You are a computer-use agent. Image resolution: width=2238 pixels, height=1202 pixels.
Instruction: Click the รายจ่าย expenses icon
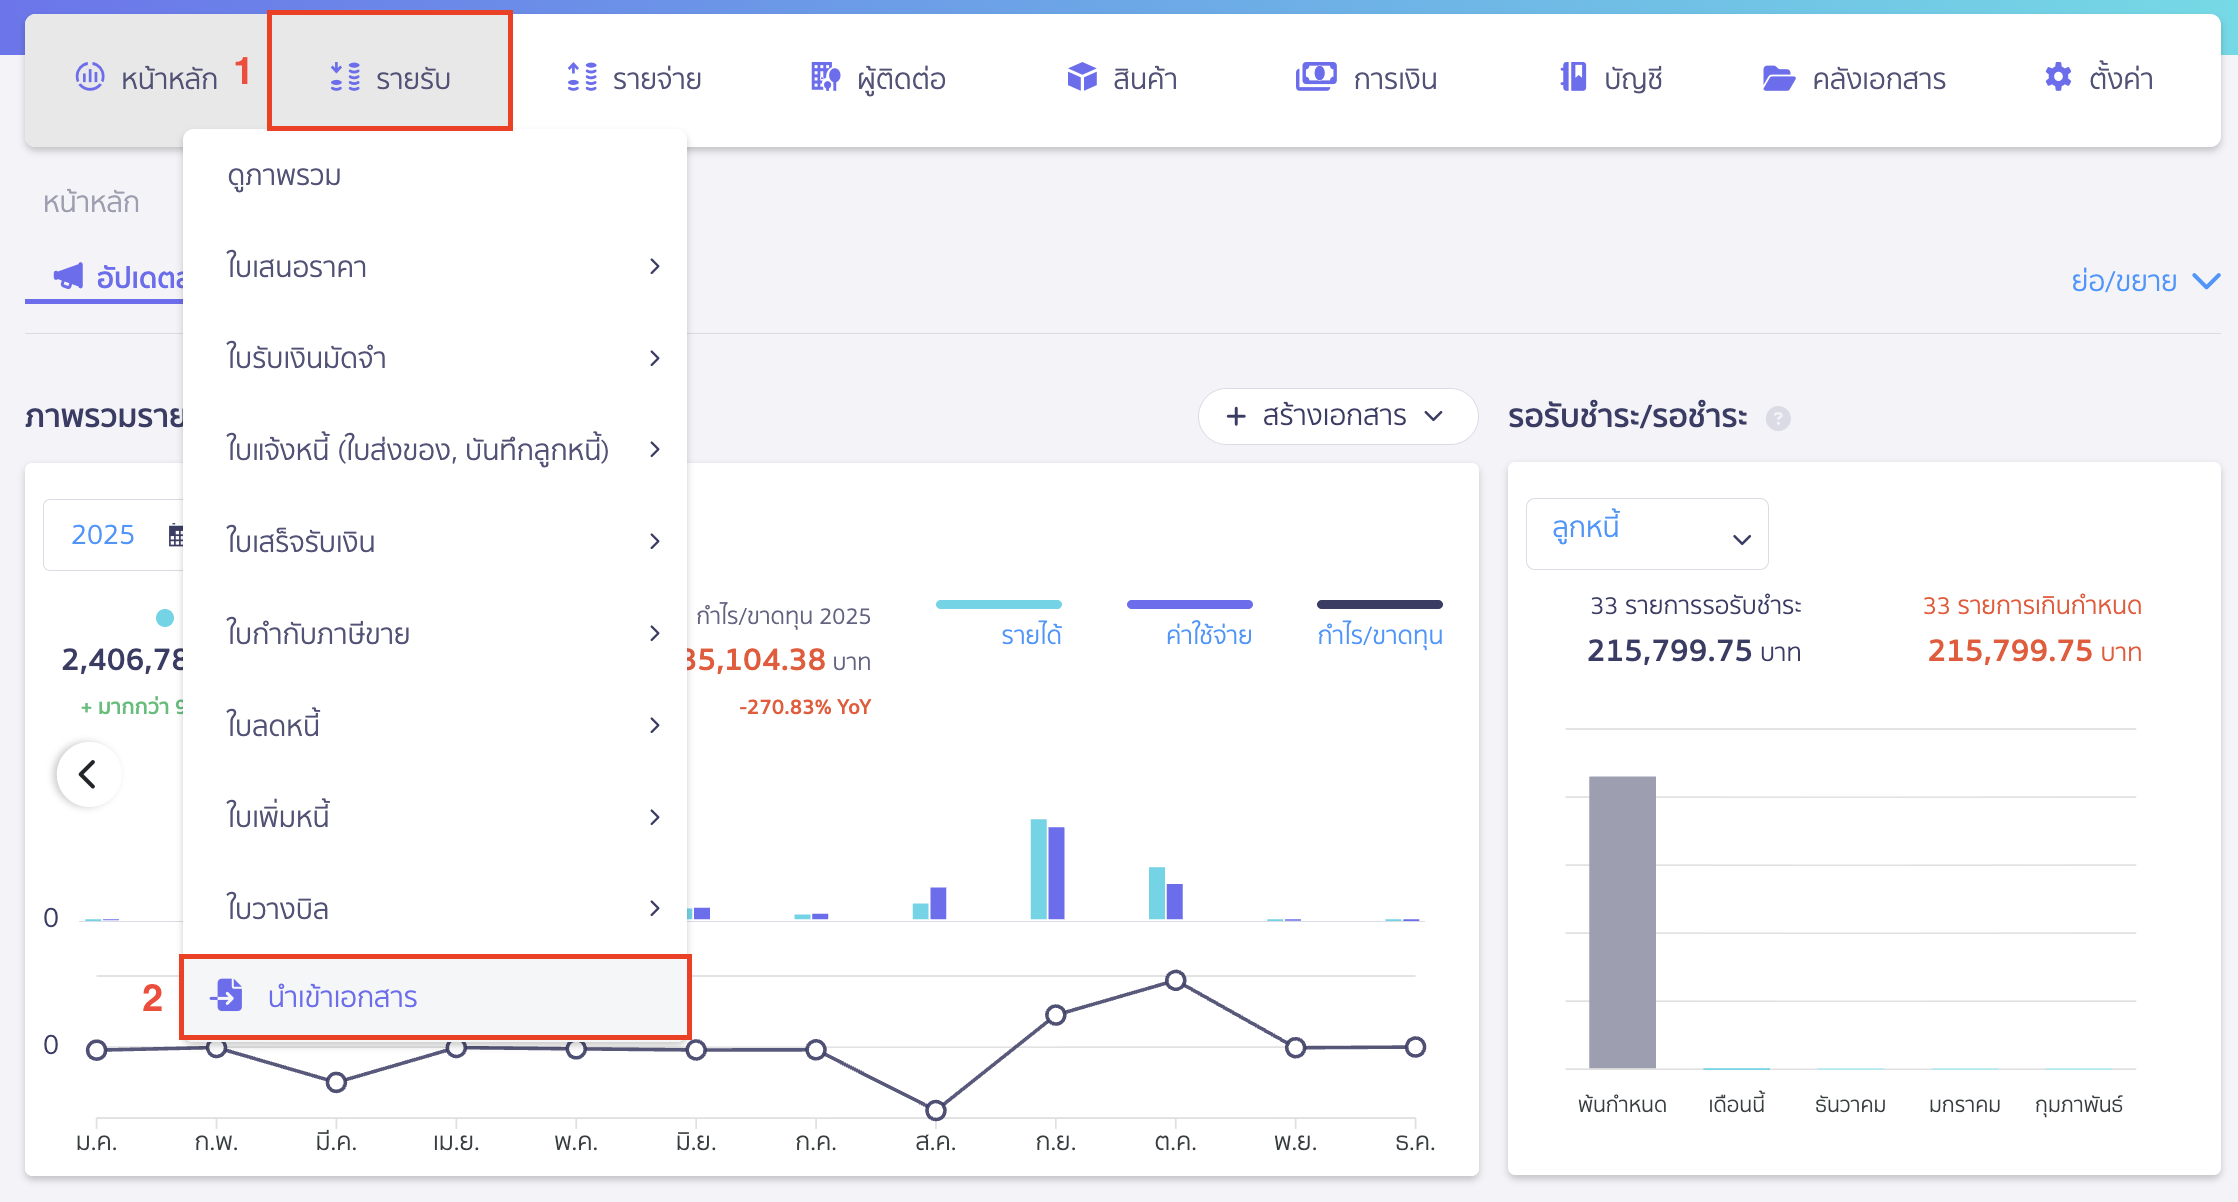580,77
